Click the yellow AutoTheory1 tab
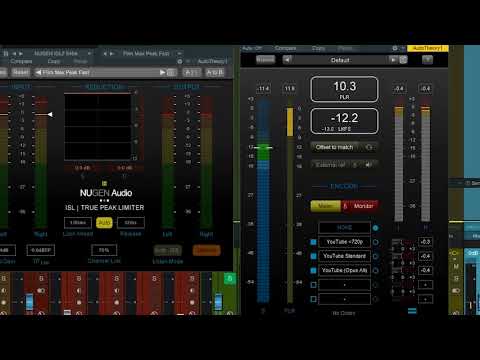This screenshot has height=360, width=480. pyautogui.click(x=428, y=48)
